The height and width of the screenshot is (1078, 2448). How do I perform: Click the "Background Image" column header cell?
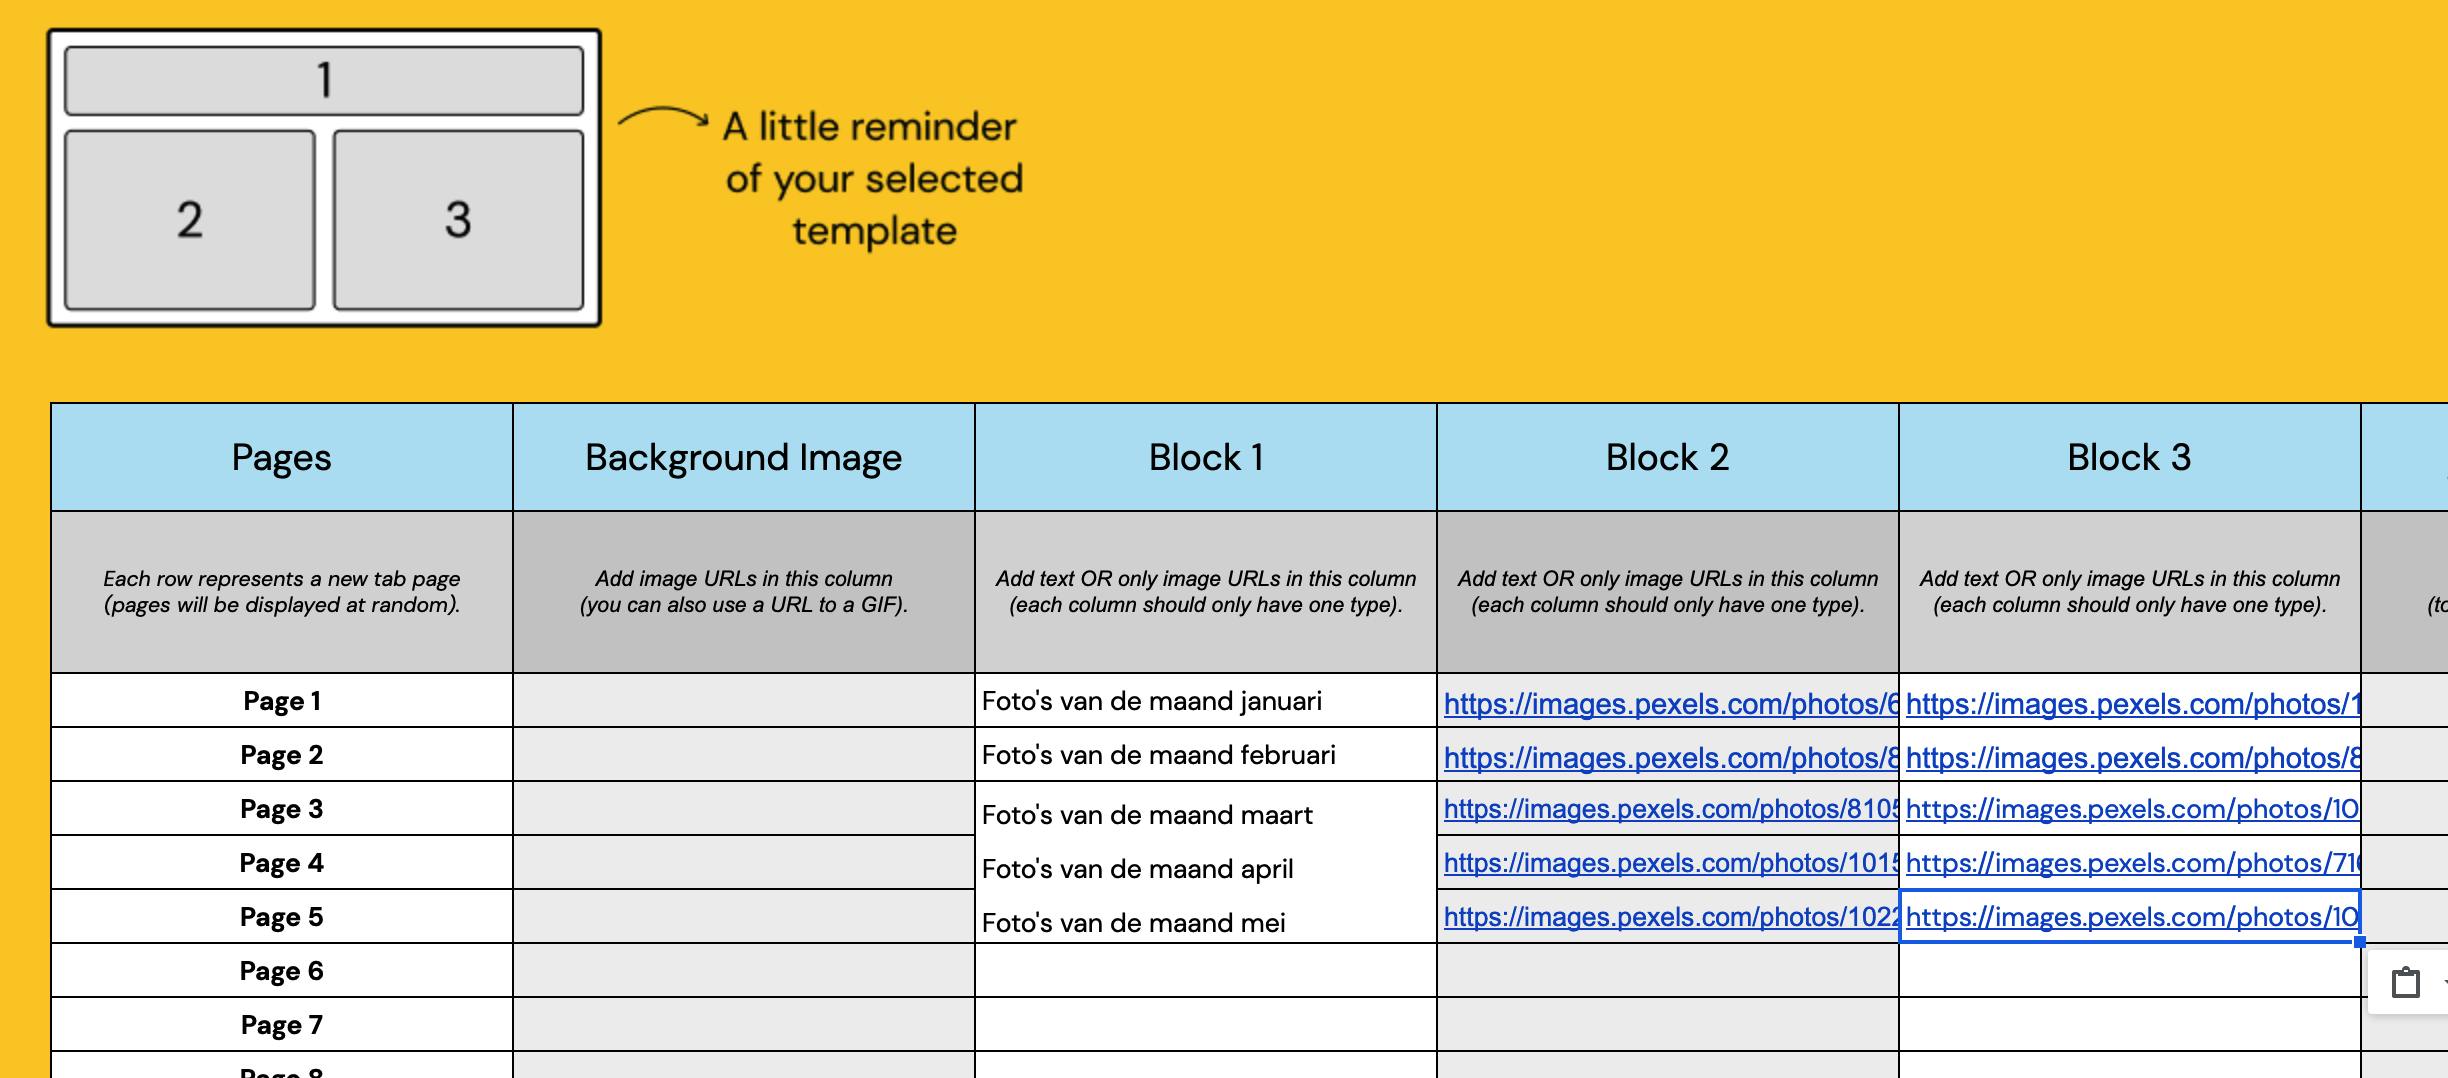pos(743,458)
